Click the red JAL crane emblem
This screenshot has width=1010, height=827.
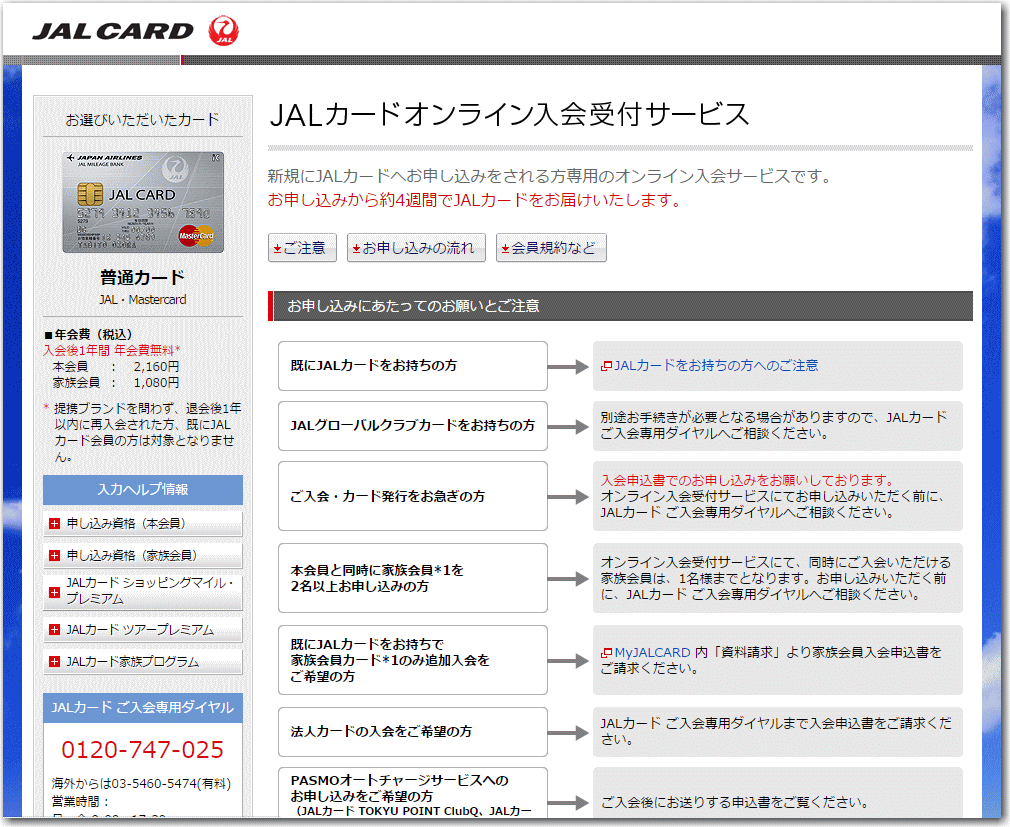point(224,31)
